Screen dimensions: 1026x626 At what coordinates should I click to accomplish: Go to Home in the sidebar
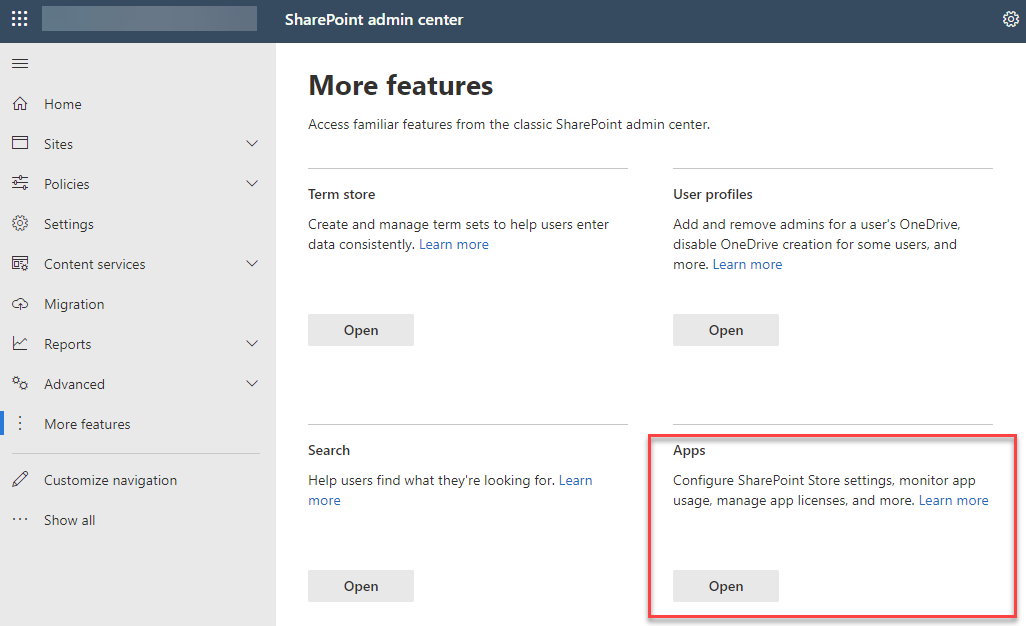[x=63, y=104]
